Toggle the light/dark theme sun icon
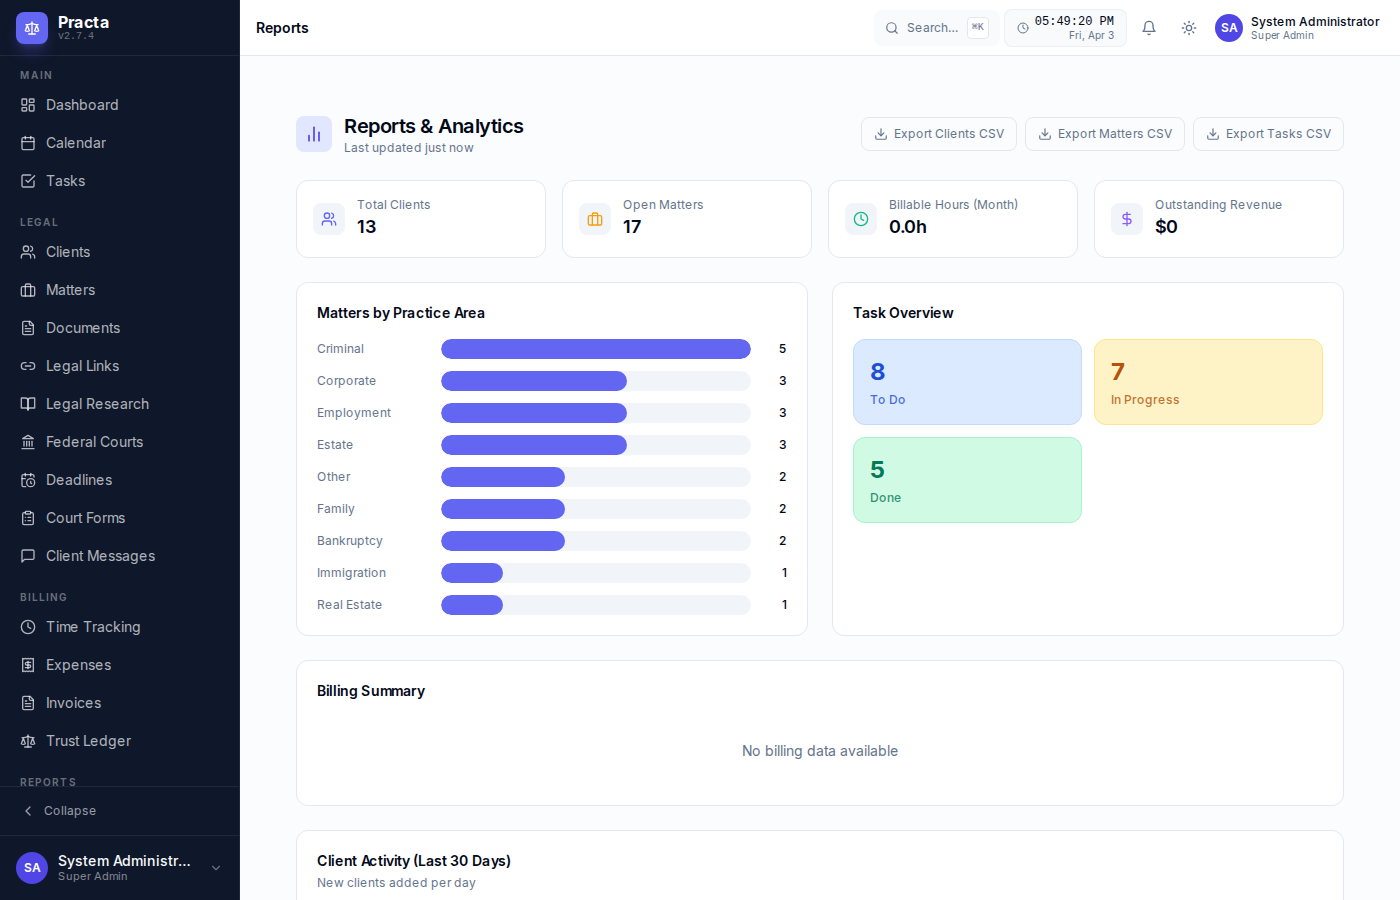The image size is (1400, 900). coord(1189,28)
